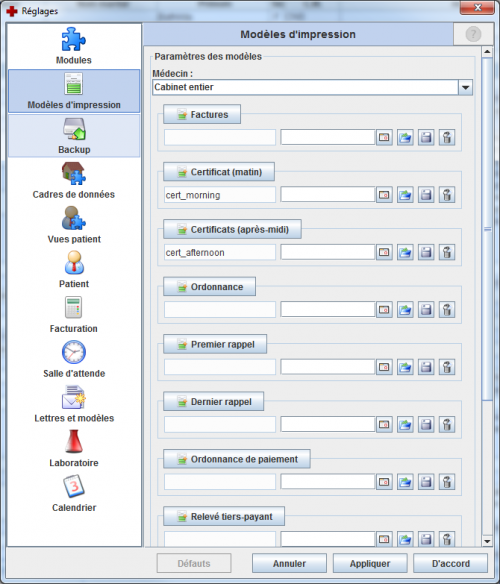Open Cadres de données settings
500x584 pixels.
(x=74, y=181)
